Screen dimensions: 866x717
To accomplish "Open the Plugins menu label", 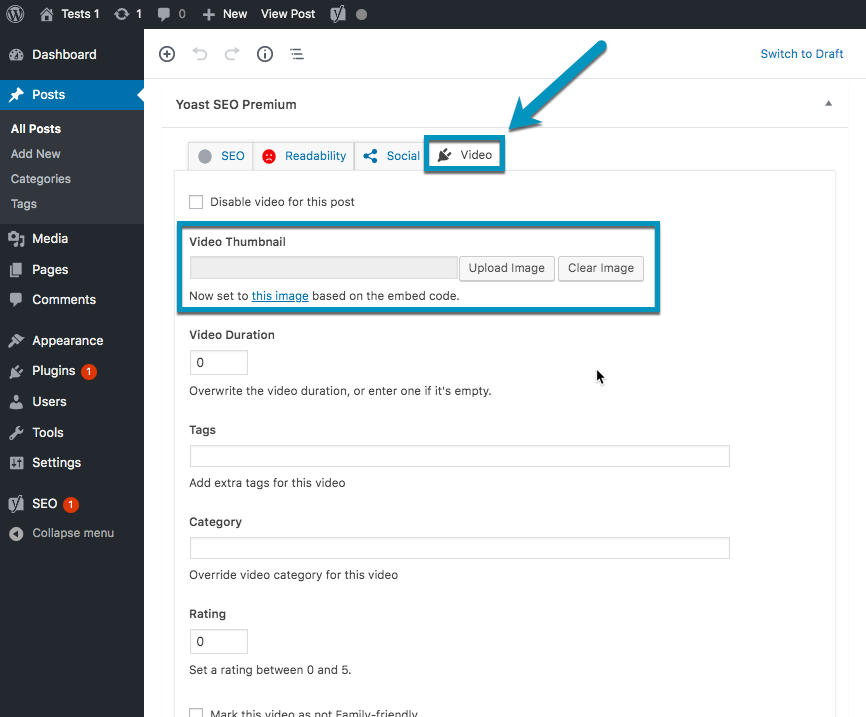I will coord(54,371).
